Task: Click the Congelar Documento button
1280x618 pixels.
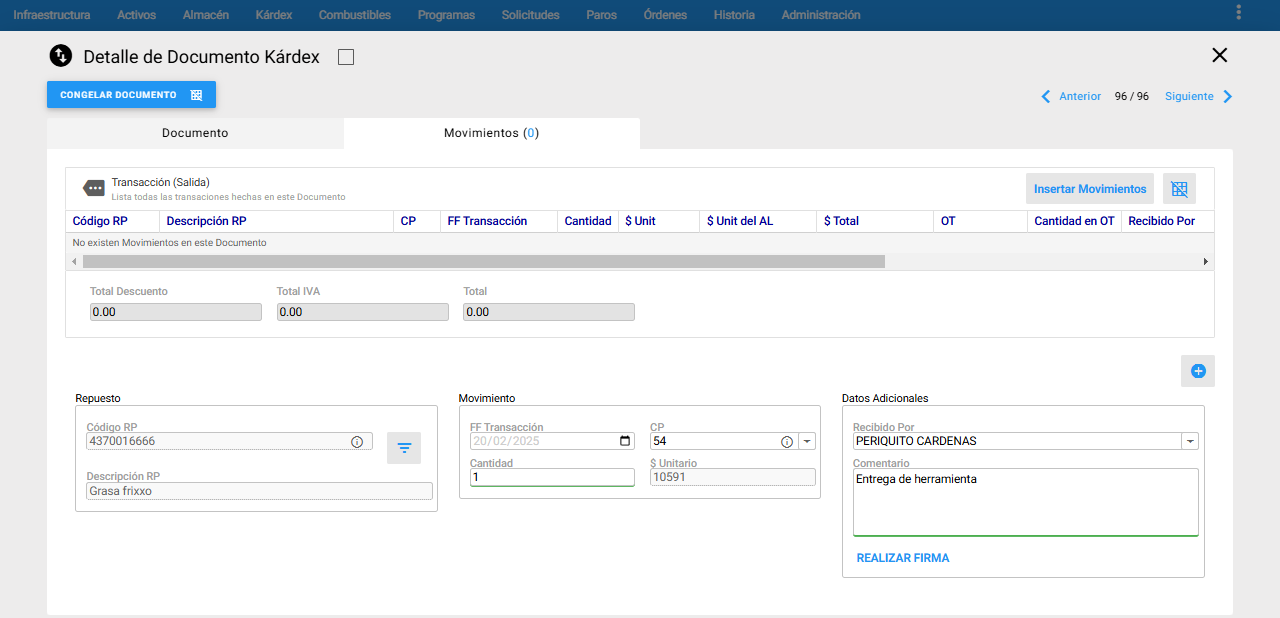Action: 131,95
